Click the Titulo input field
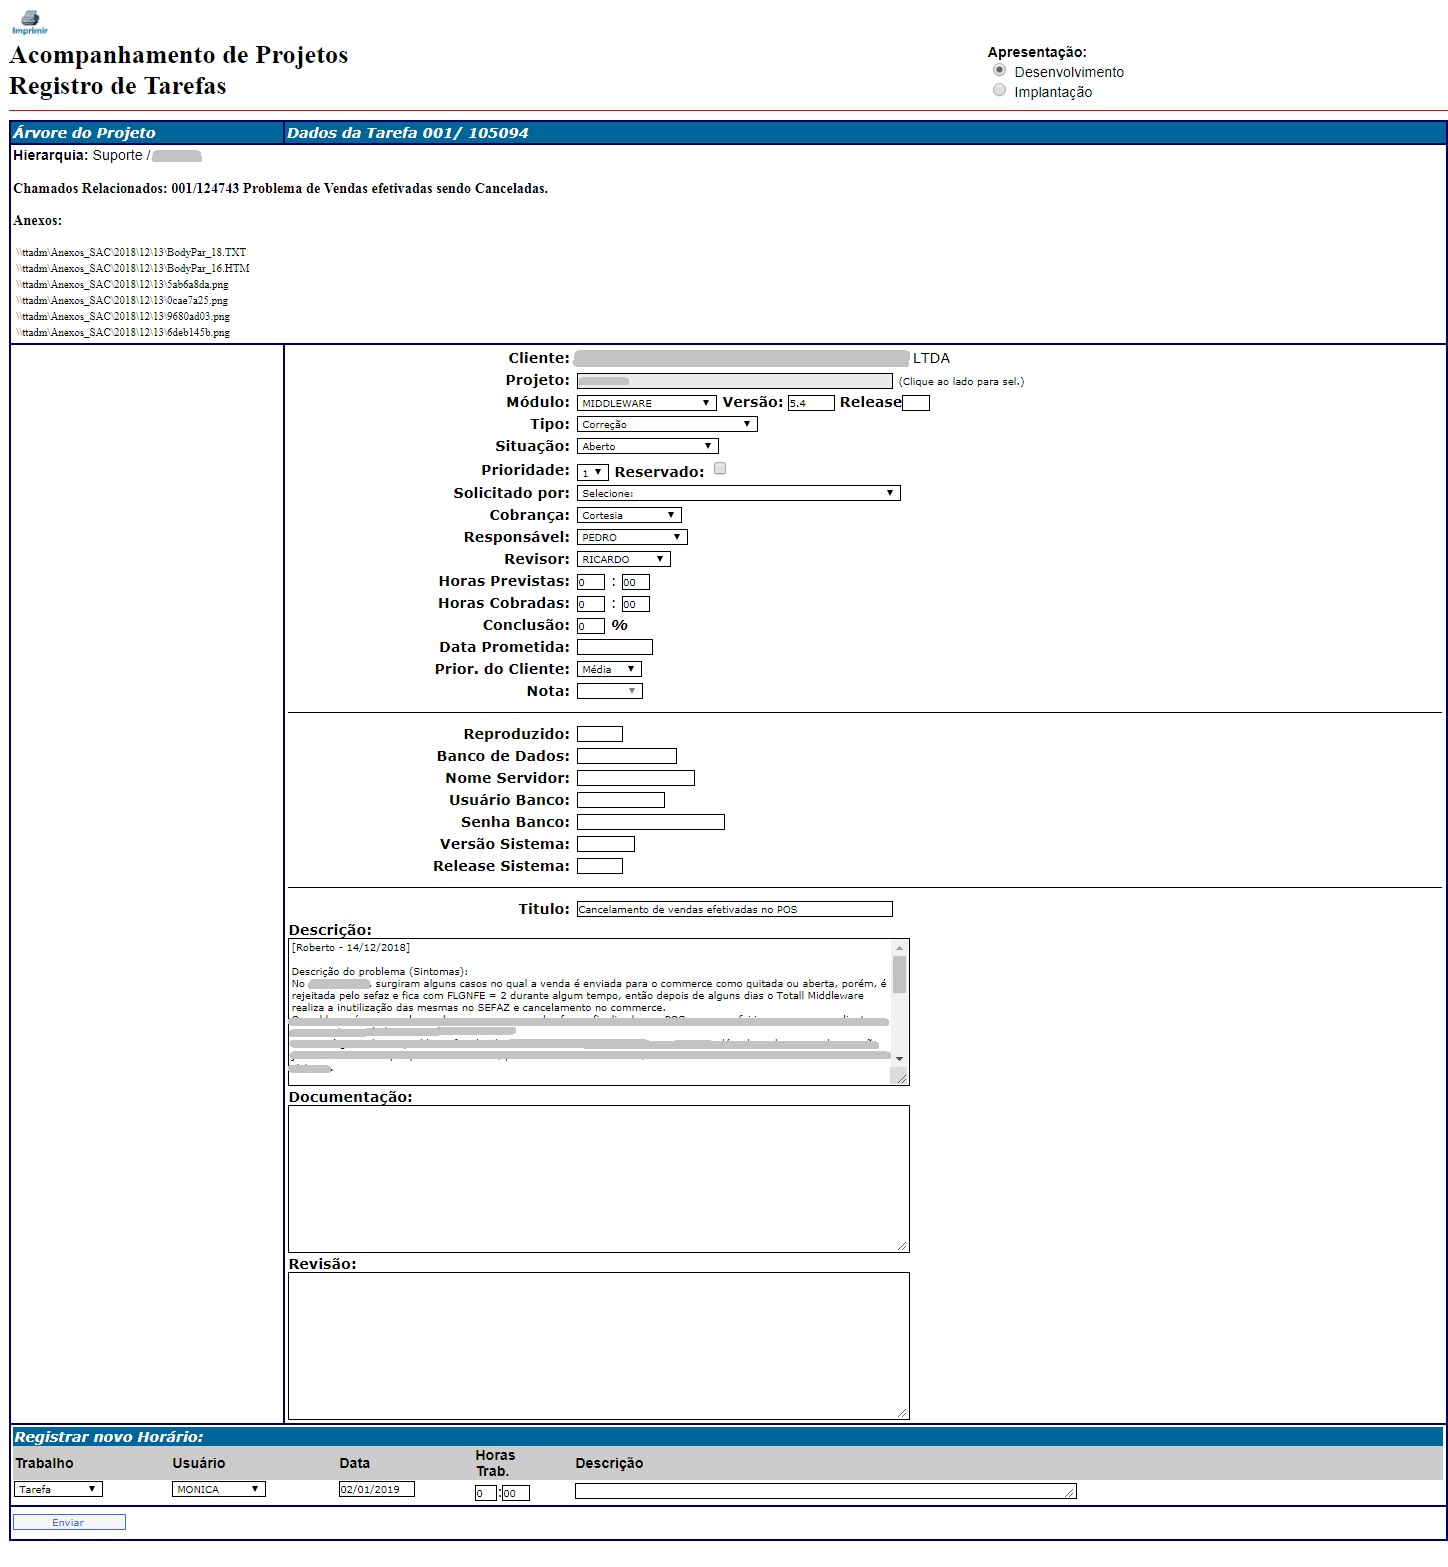The image size is (1448, 1567). 734,909
